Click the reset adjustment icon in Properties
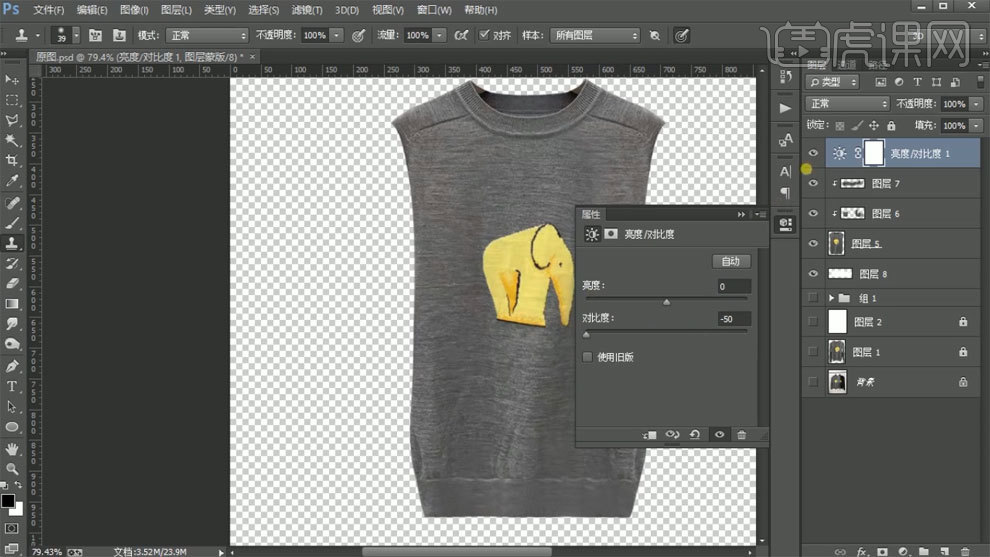 (695, 435)
